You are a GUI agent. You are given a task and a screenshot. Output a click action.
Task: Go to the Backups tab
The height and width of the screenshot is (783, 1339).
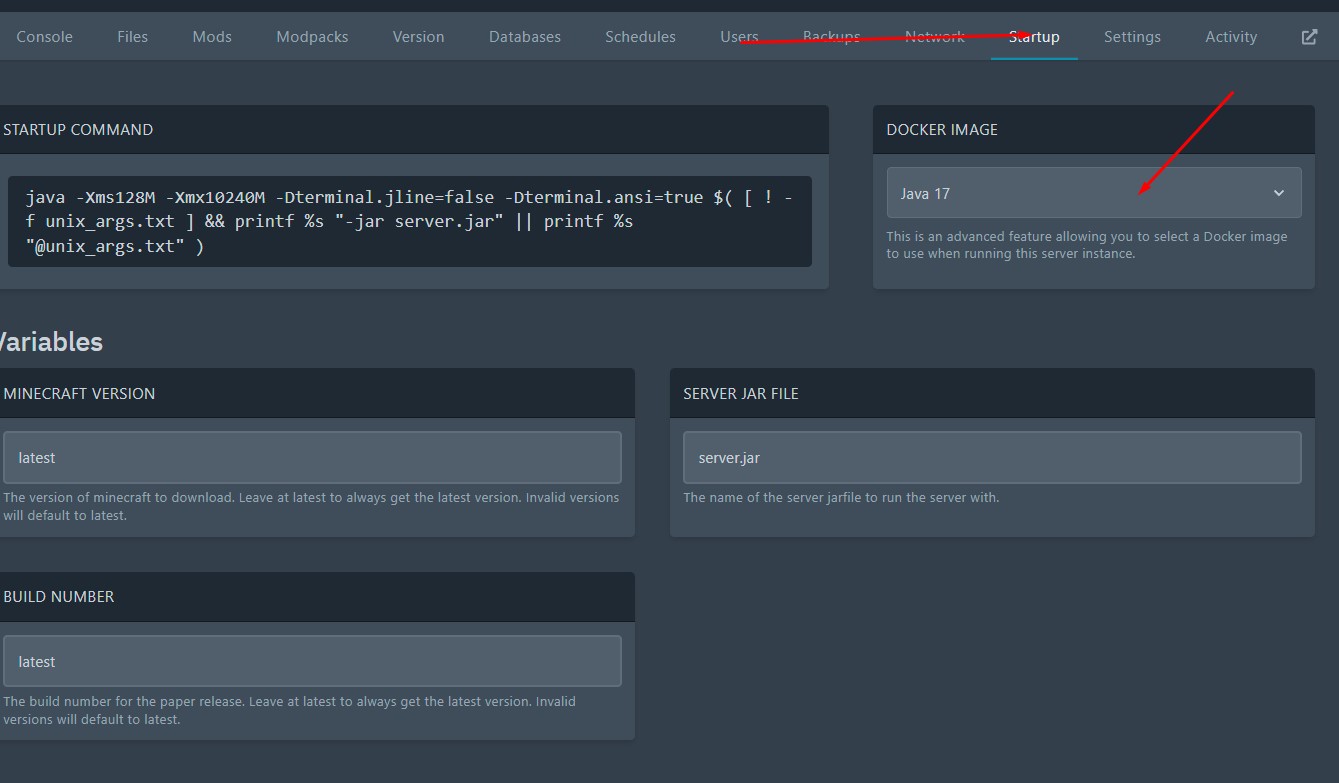[x=831, y=37]
